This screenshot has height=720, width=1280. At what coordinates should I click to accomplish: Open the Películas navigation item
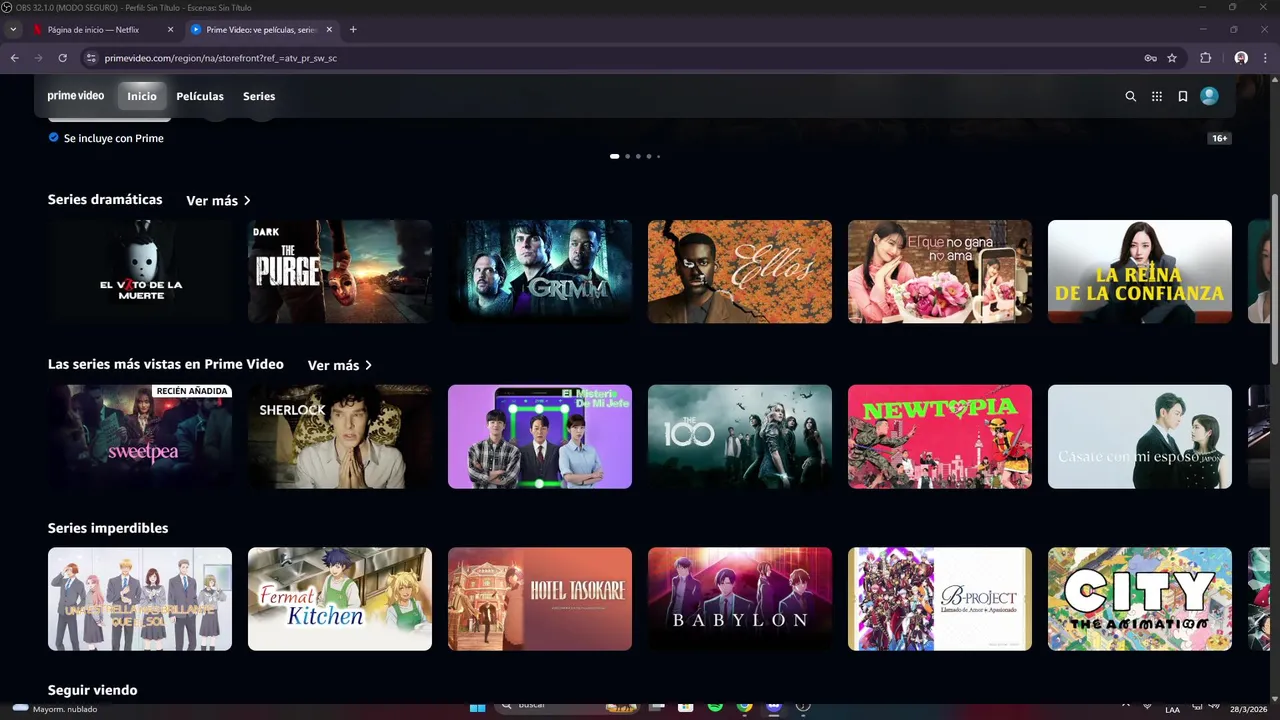click(x=200, y=97)
